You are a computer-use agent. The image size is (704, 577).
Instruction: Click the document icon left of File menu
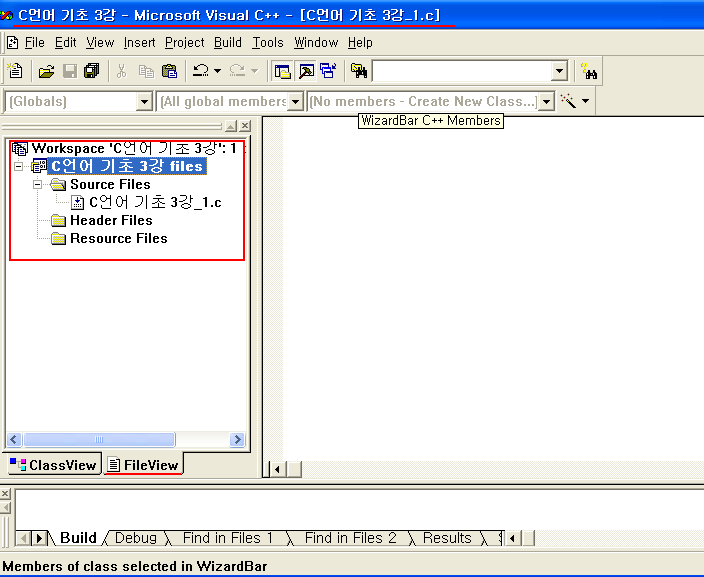click(13, 43)
